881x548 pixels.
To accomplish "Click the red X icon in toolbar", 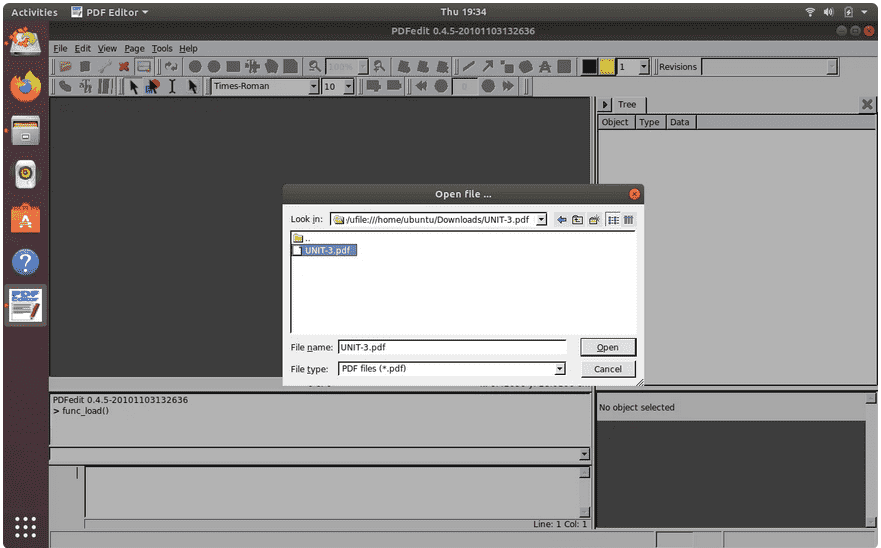I will point(124,66).
